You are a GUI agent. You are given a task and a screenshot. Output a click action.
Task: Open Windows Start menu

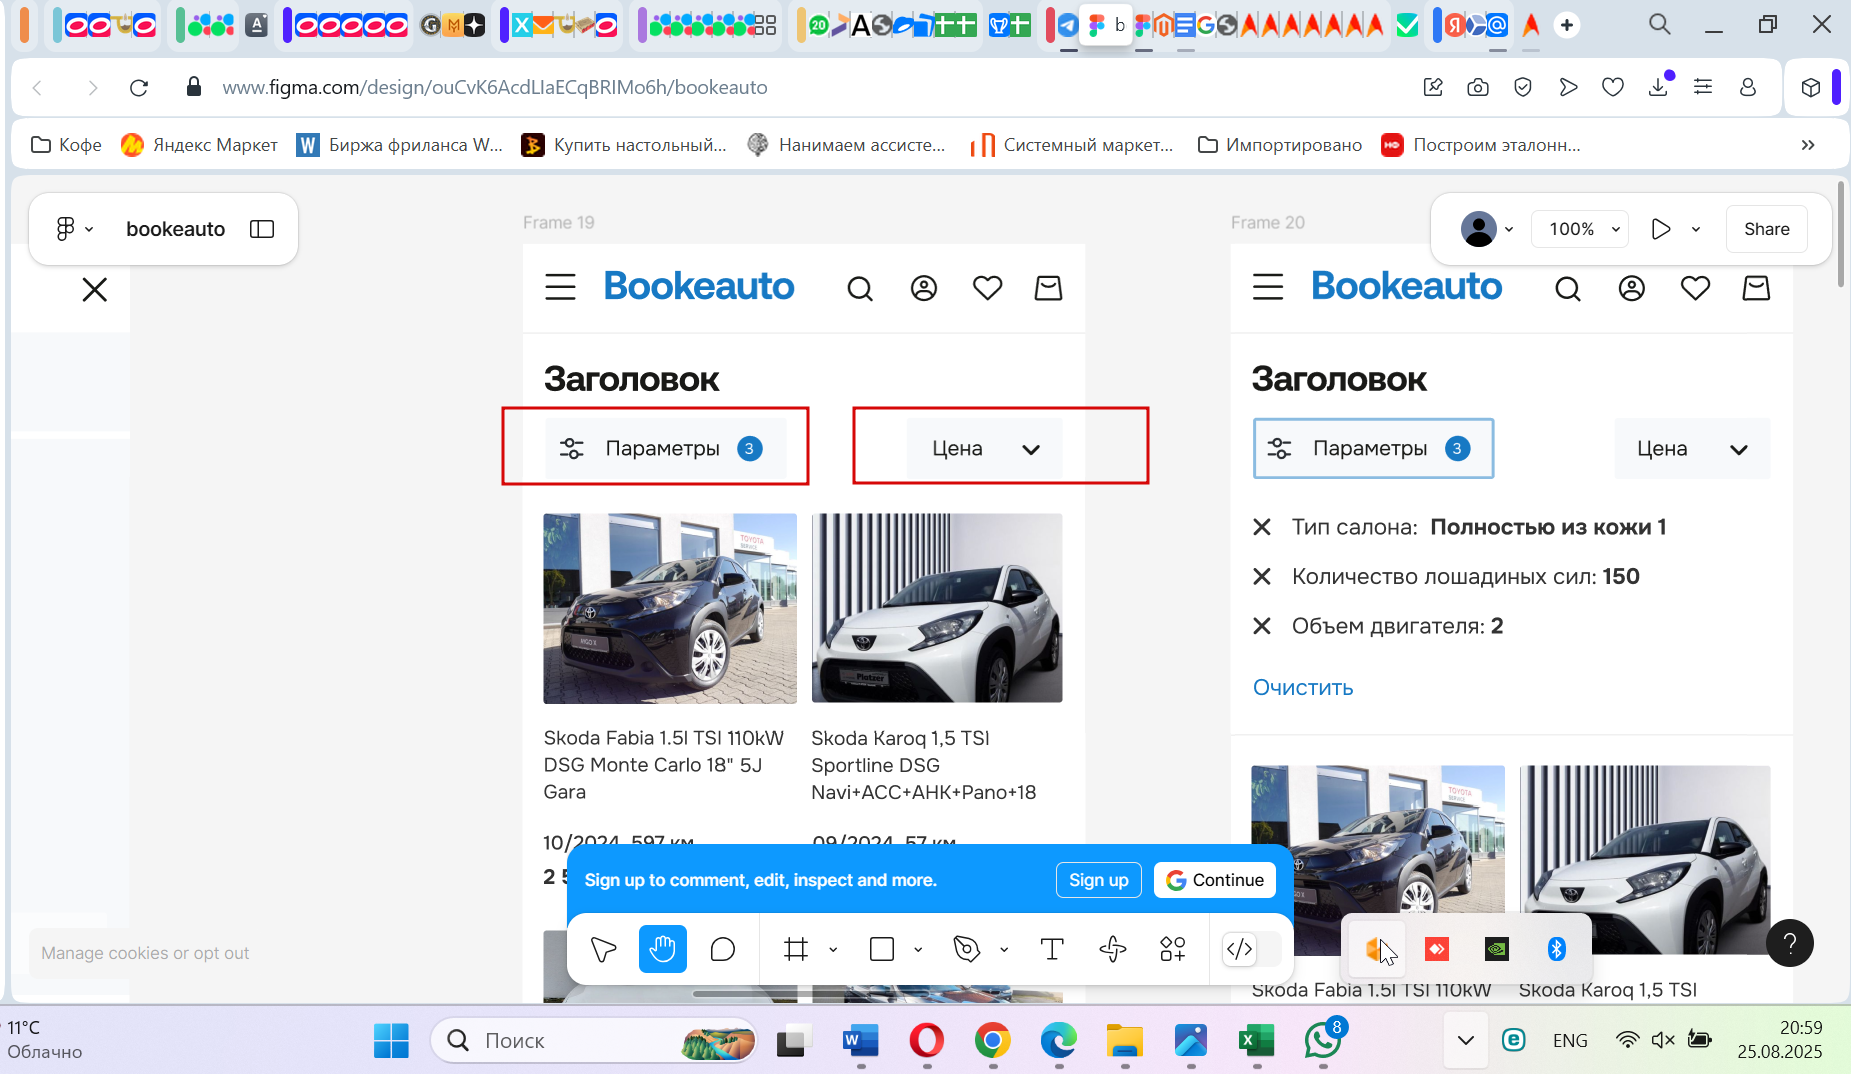click(x=391, y=1041)
